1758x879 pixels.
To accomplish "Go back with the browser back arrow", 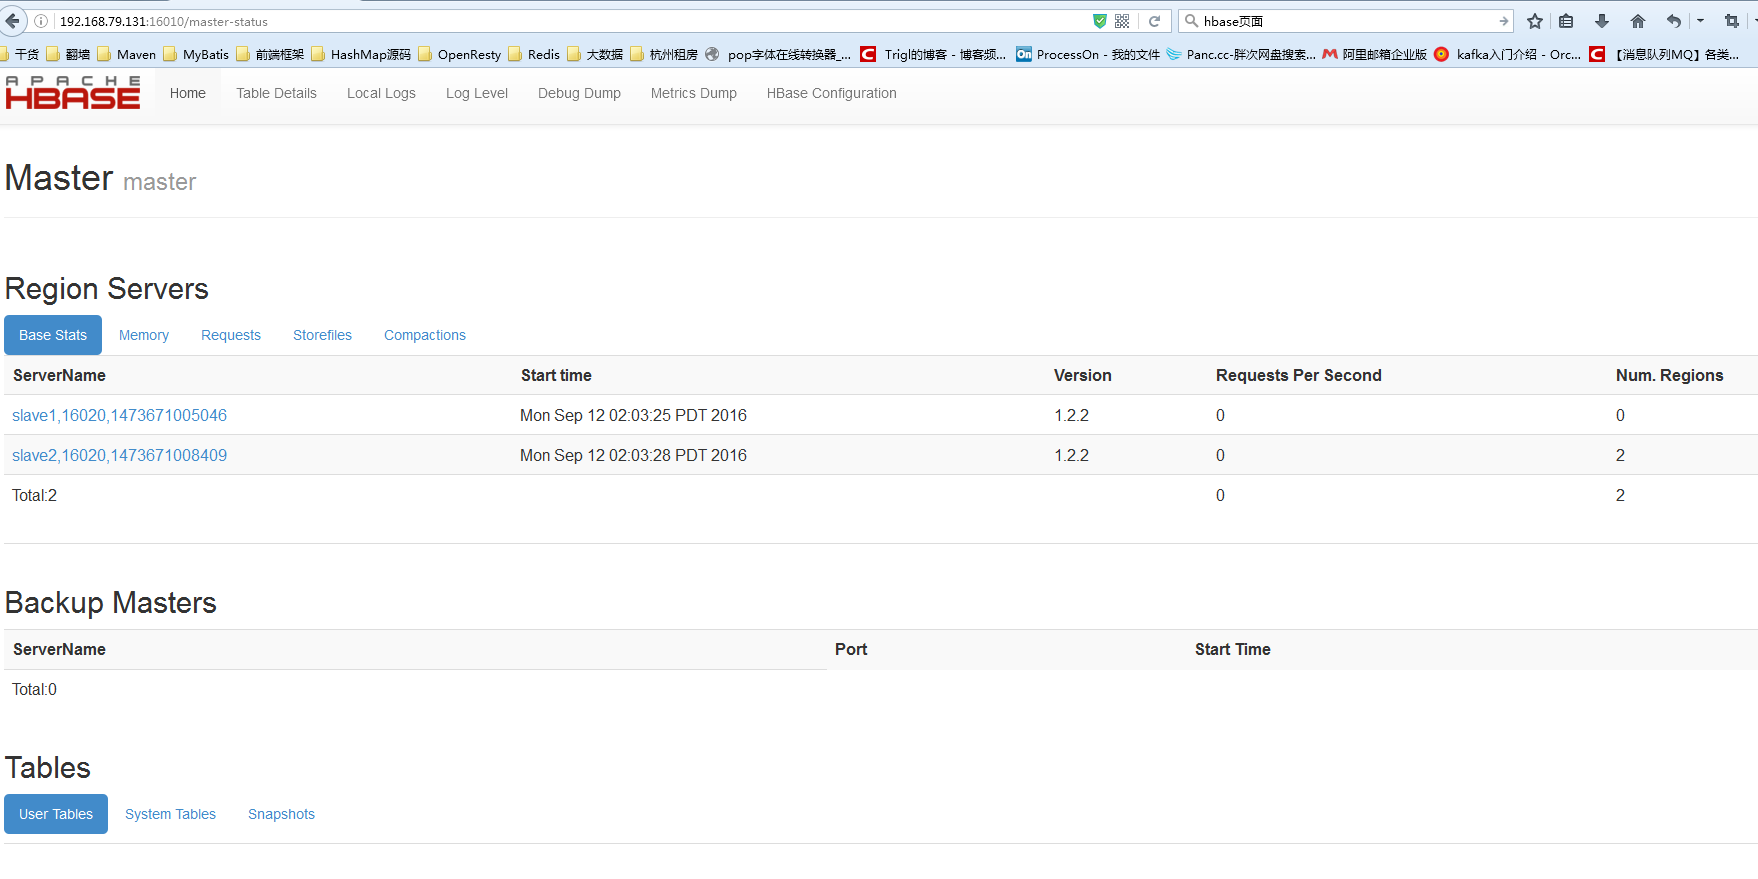I will coord(12,21).
